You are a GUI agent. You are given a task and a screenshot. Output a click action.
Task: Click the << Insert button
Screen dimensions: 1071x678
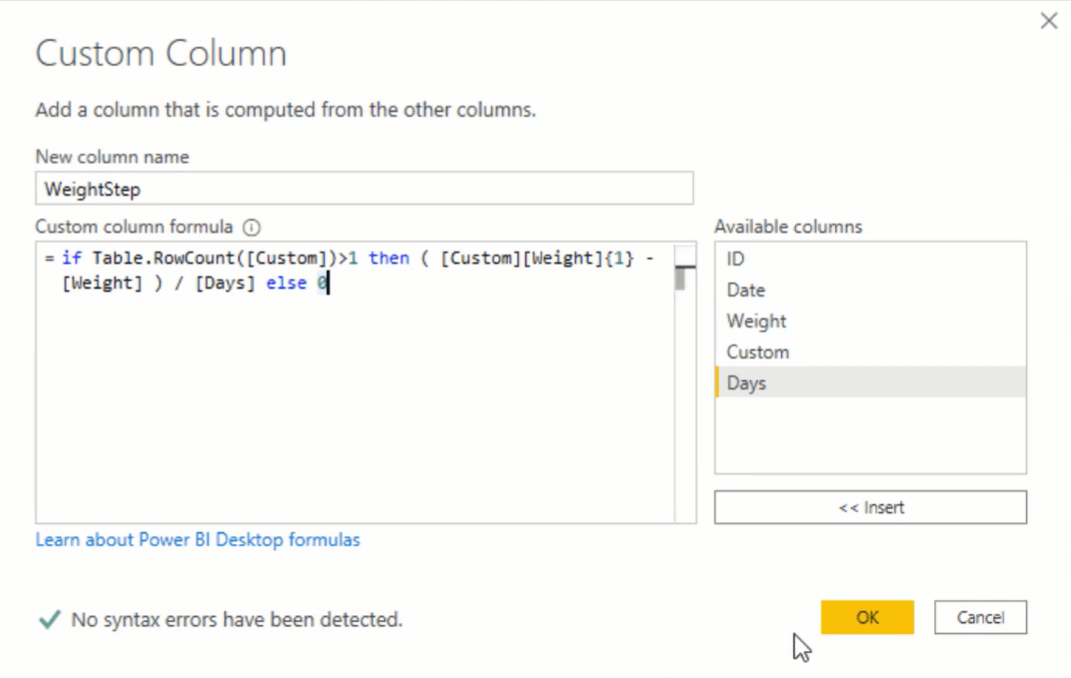pos(870,507)
